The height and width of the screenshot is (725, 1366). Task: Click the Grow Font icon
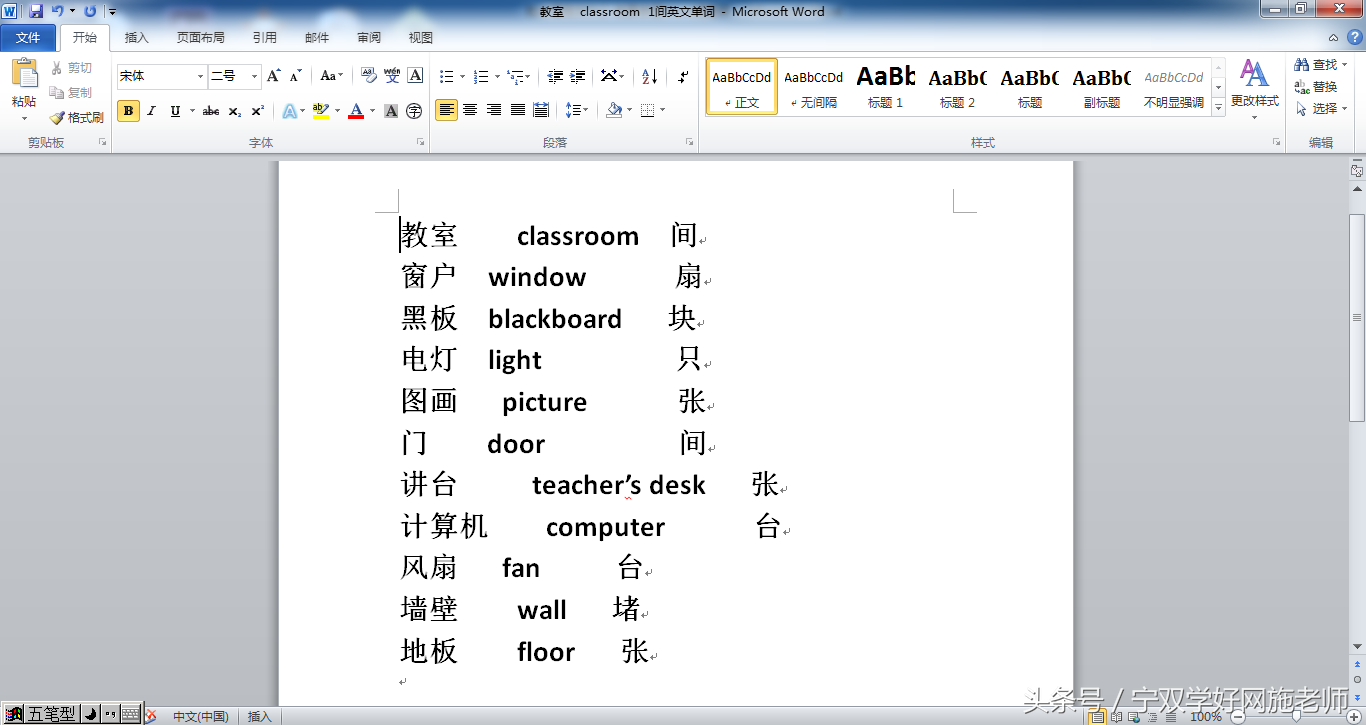[x=273, y=76]
